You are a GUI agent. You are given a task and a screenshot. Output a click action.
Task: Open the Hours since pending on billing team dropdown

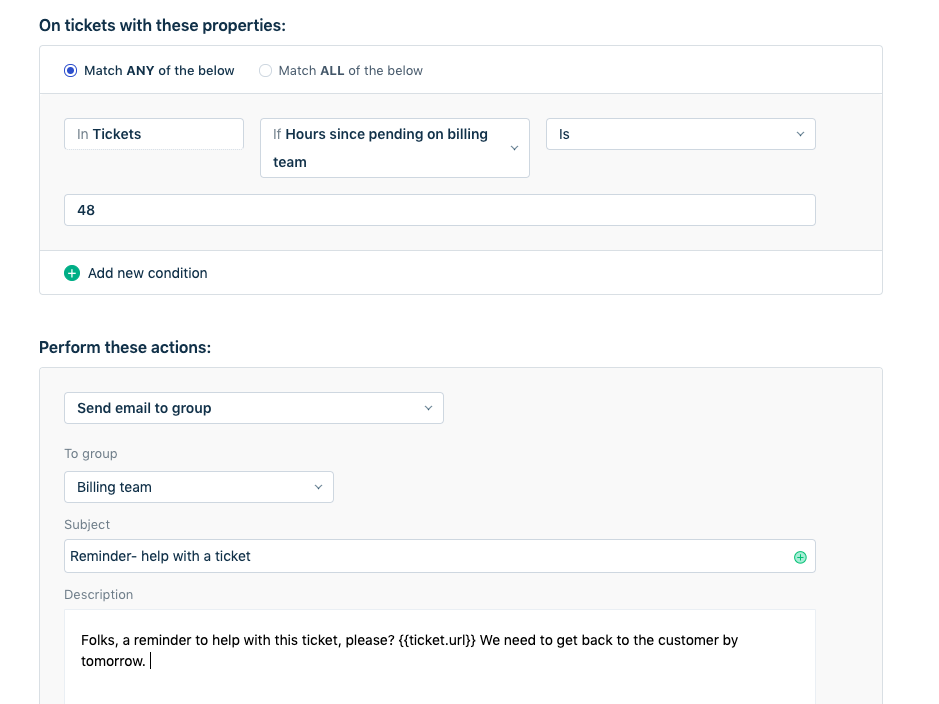point(395,148)
